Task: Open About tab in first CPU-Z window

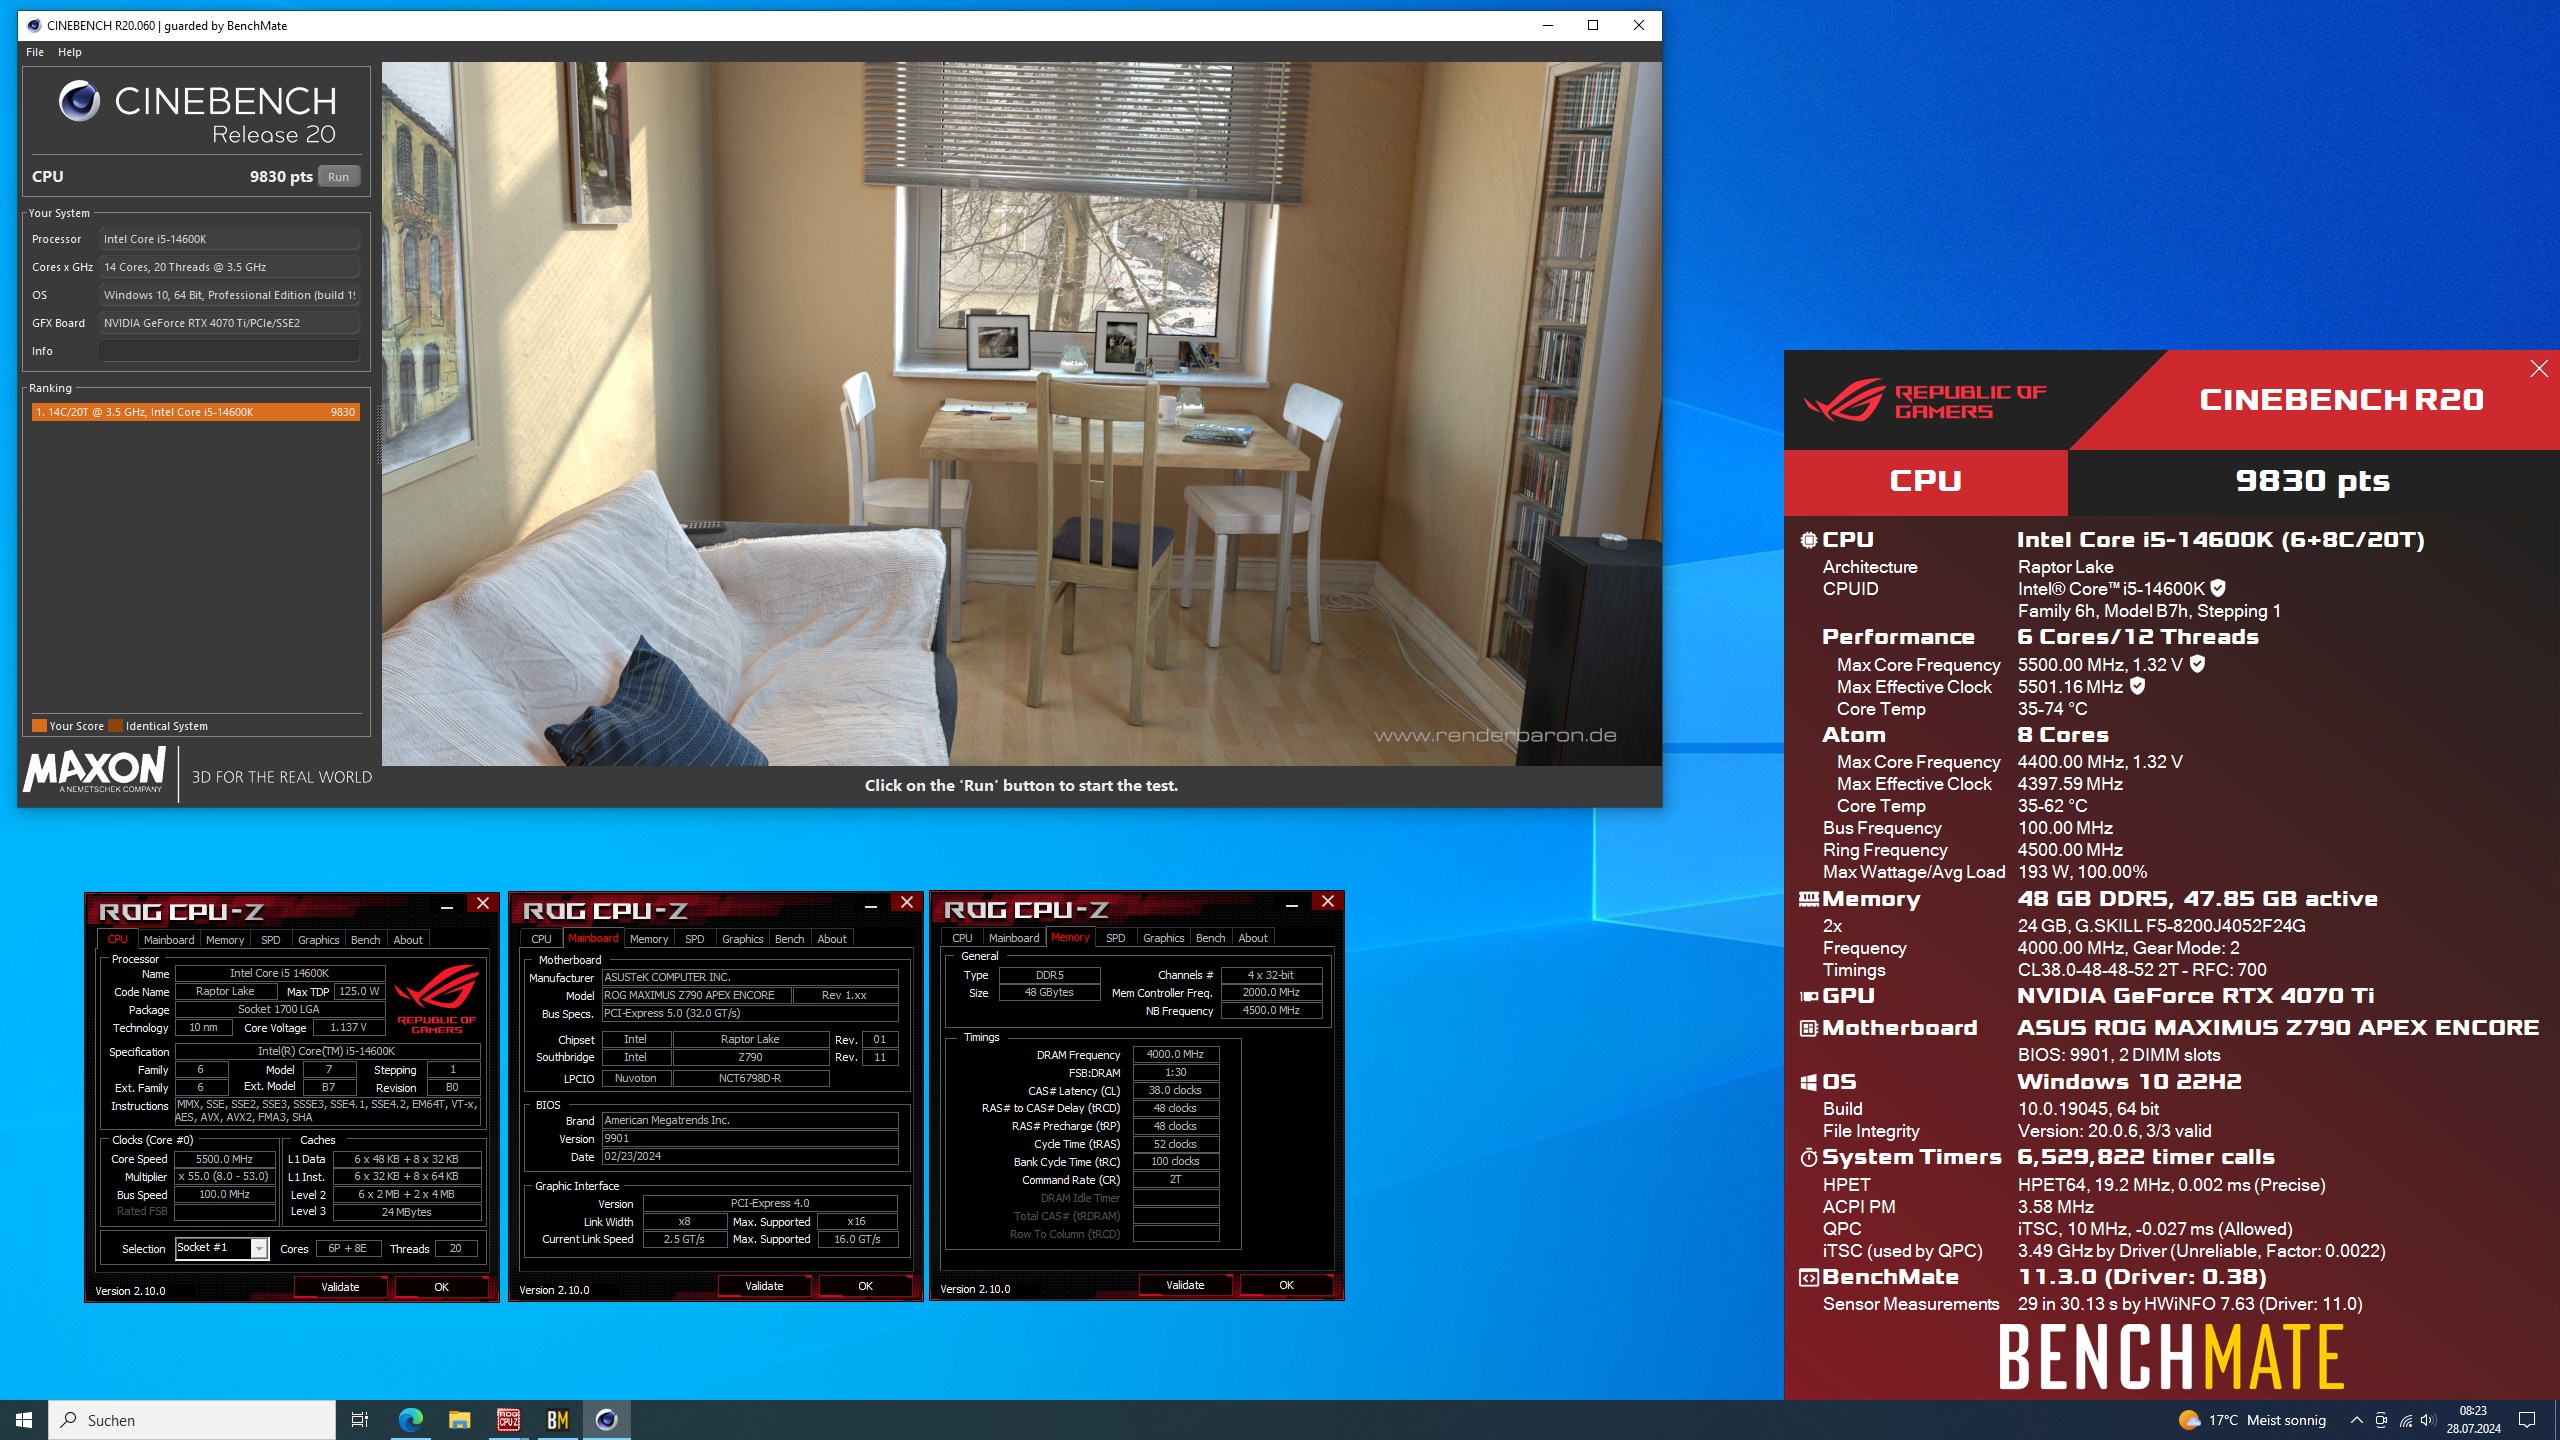Action: pyautogui.click(x=408, y=940)
